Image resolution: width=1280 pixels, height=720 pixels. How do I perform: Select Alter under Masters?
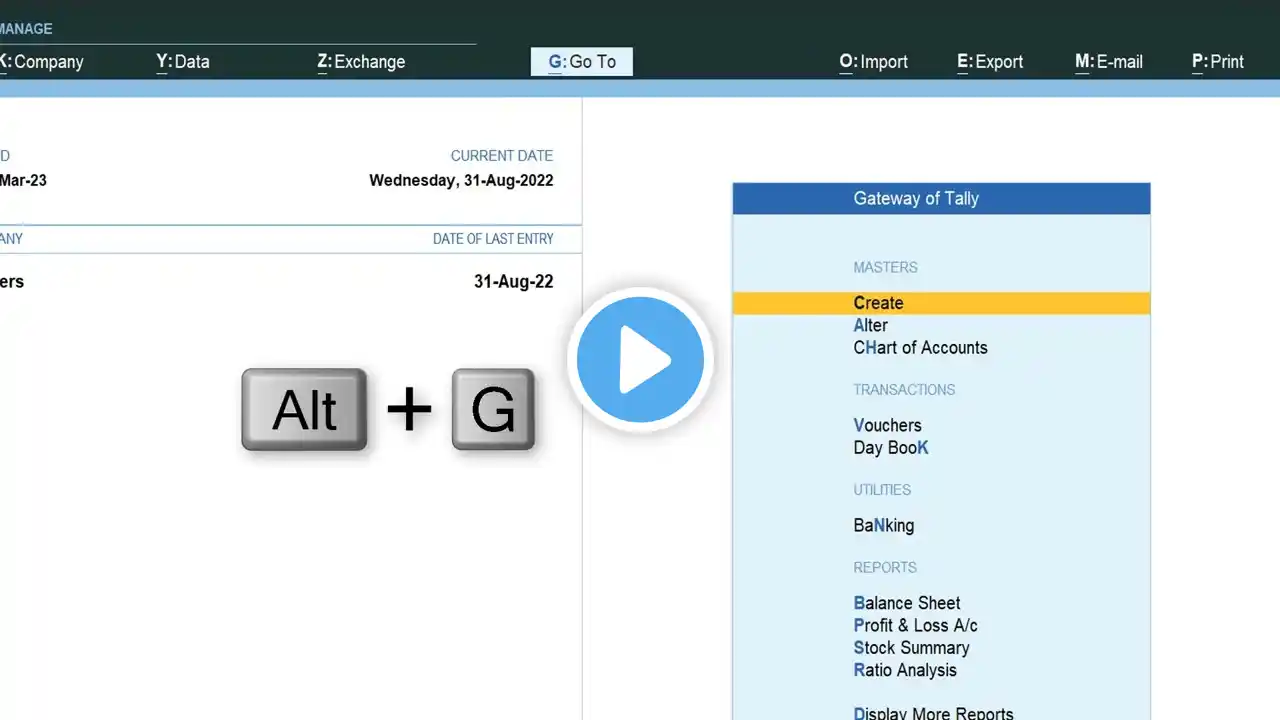pos(870,325)
